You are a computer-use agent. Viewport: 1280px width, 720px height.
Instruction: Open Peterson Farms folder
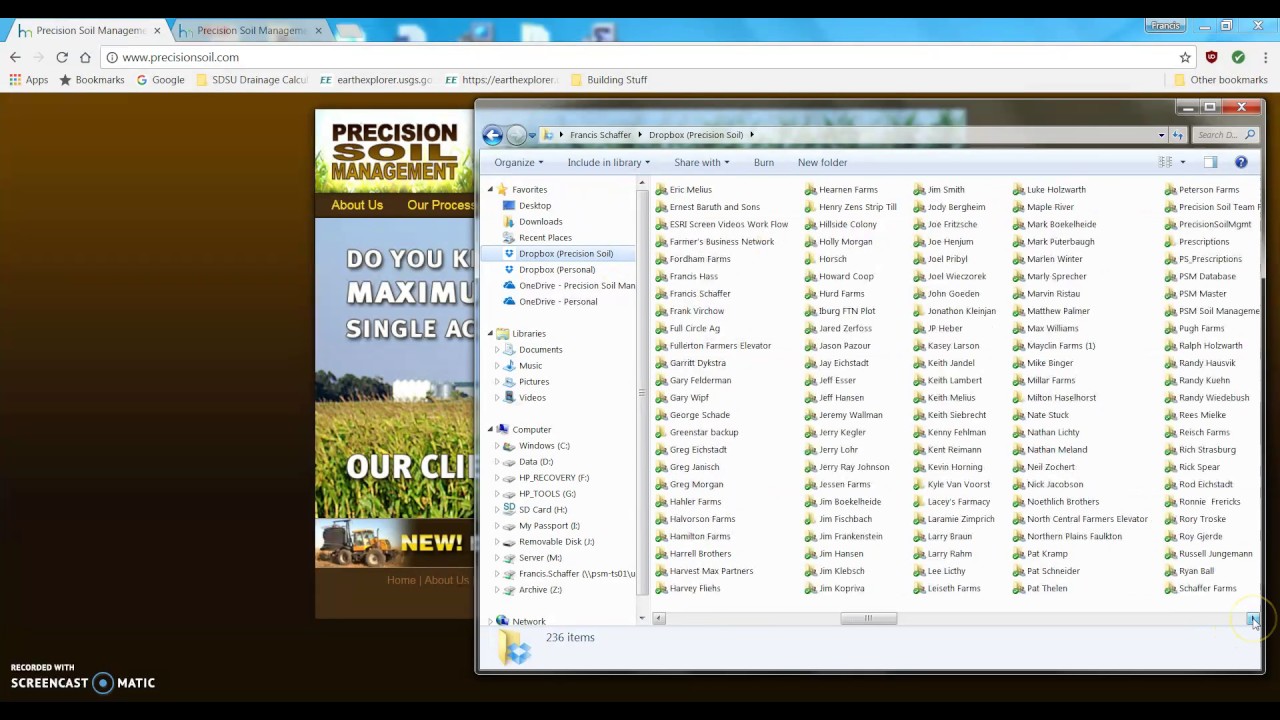1202,190
